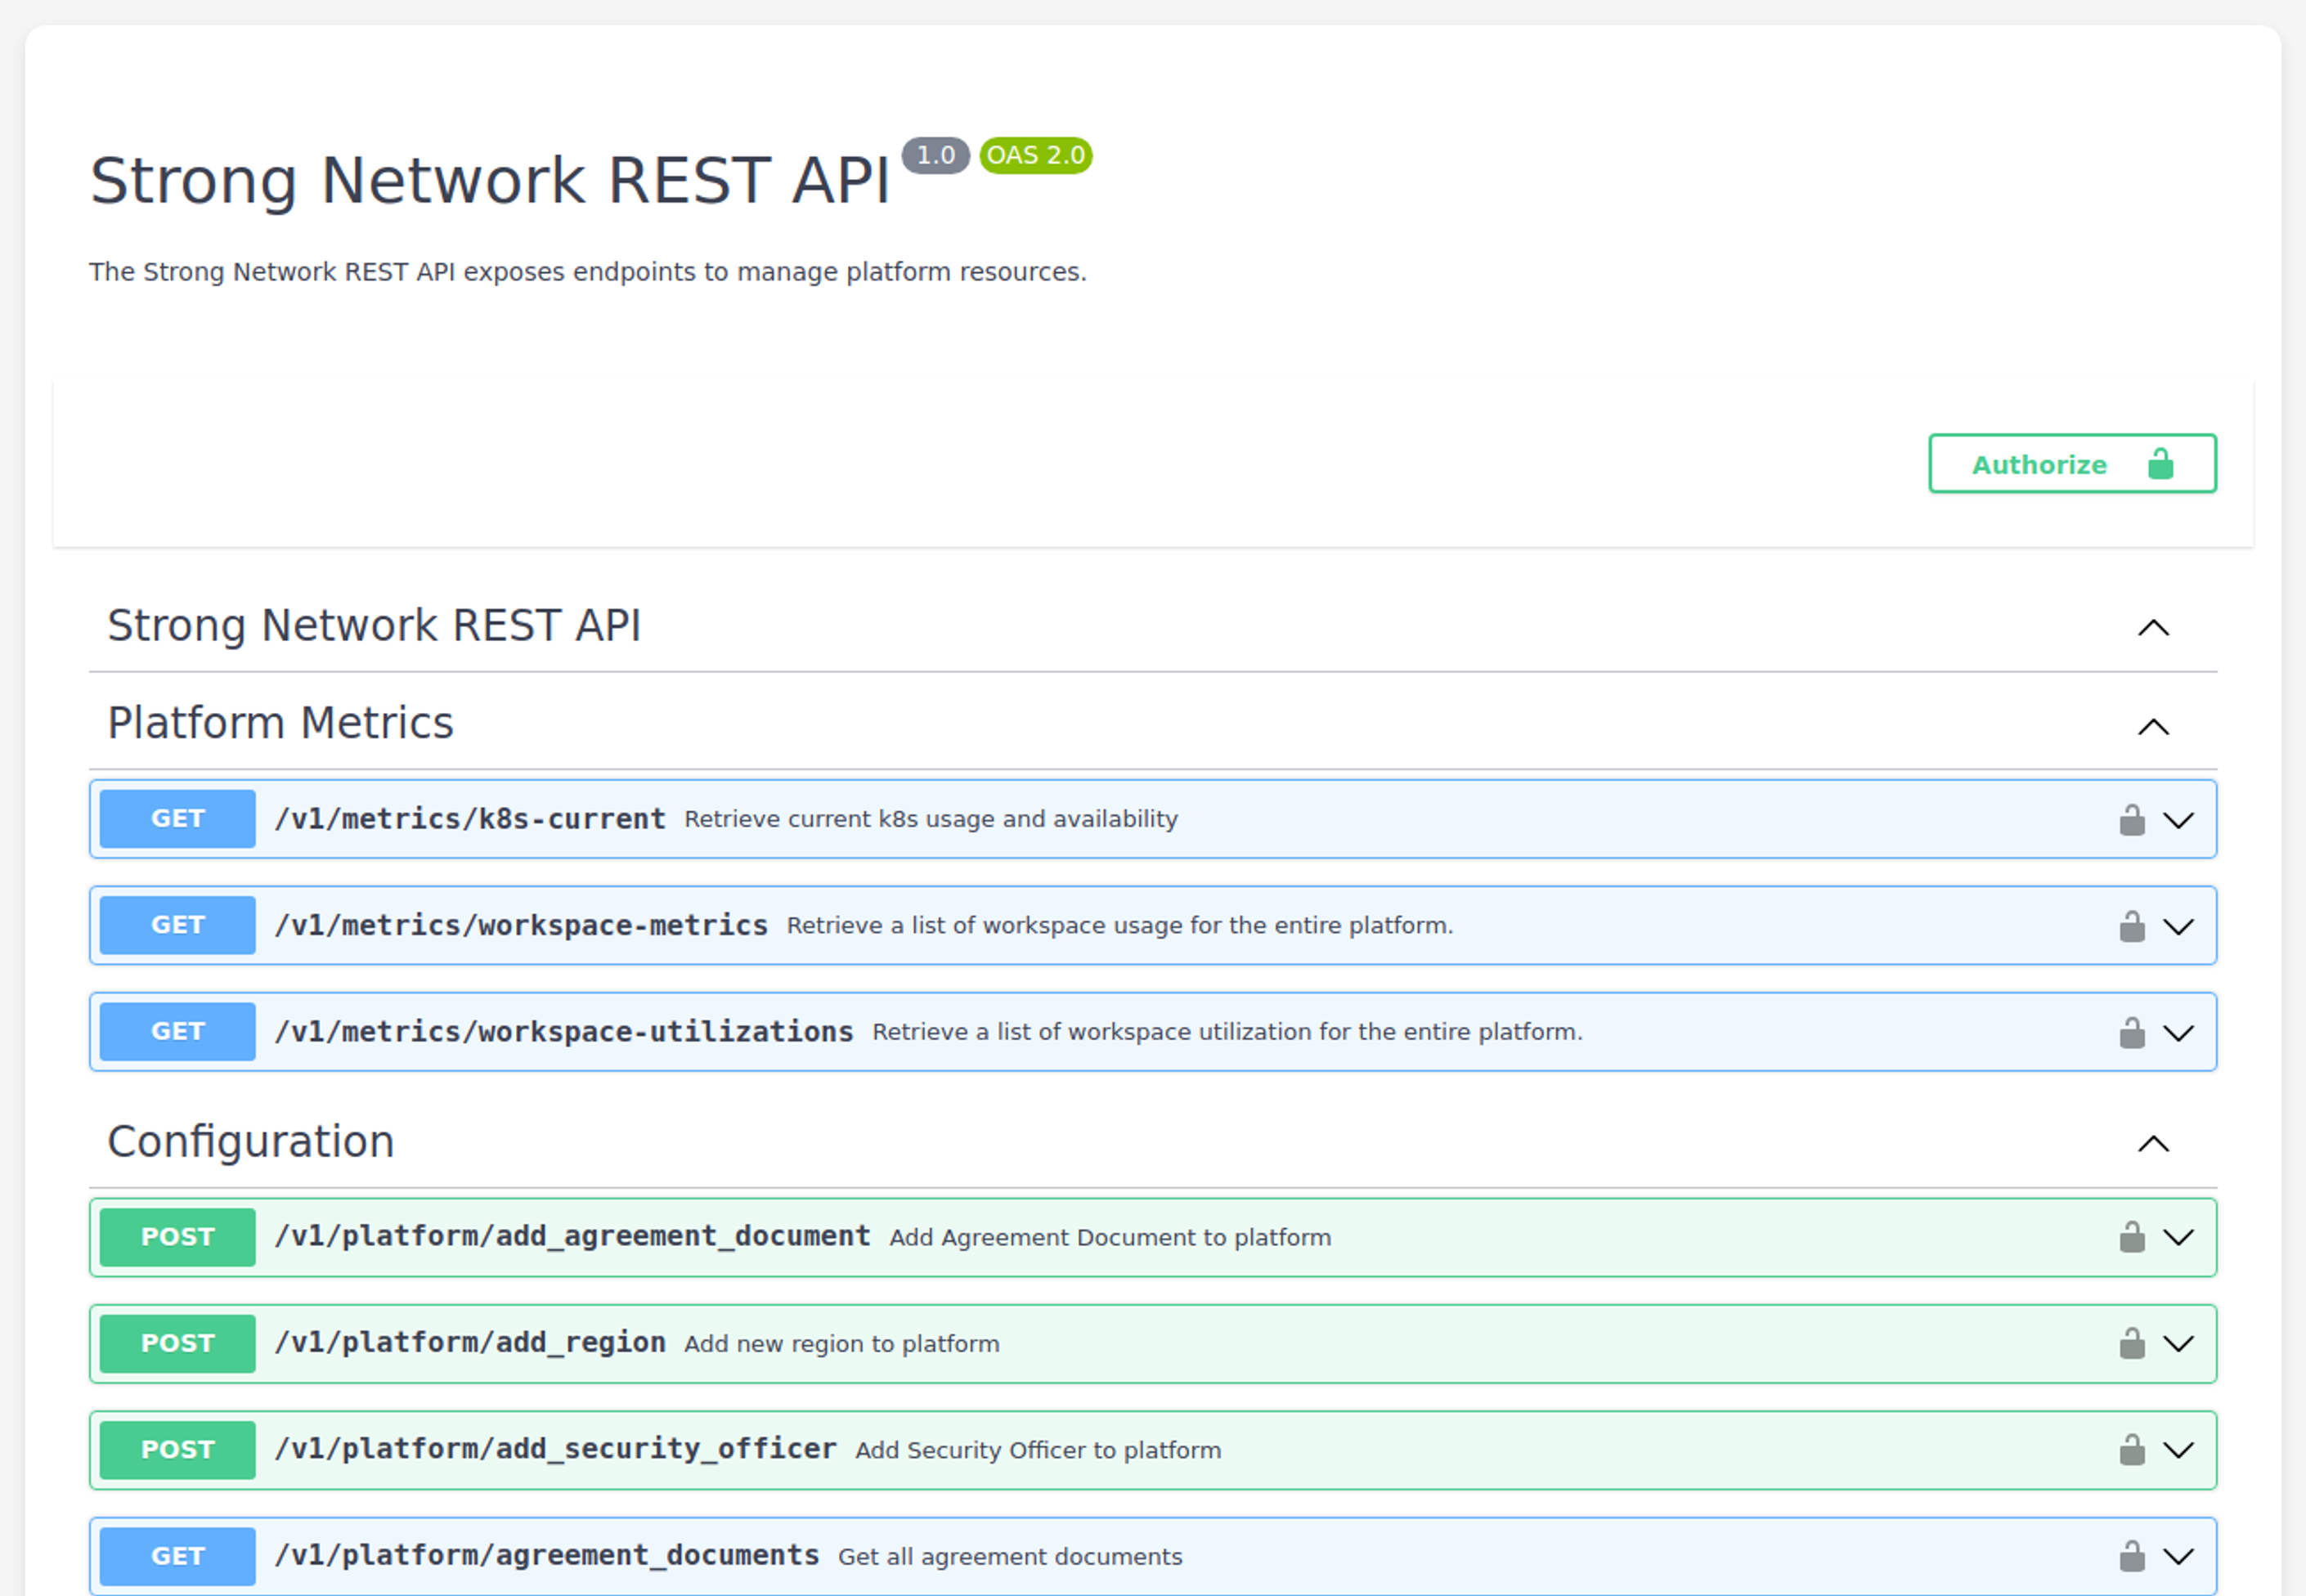The width and height of the screenshot is (2306, 1596).
Task: Expand the /v1/platform/agreement_documents endpoint
Action: [x=2179, y=1556]
